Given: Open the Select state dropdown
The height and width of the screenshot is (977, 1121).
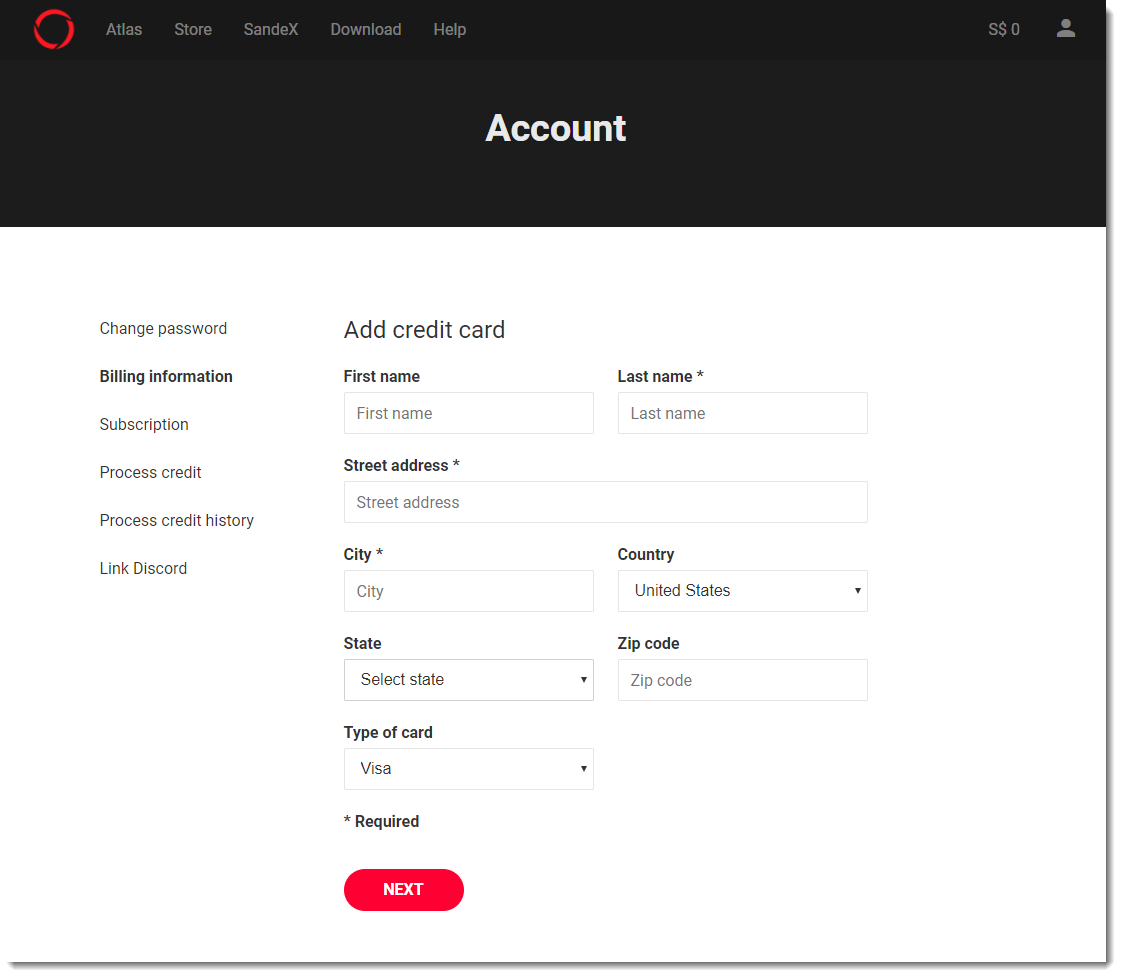Looking at the screenshot, I should (468, 680).
